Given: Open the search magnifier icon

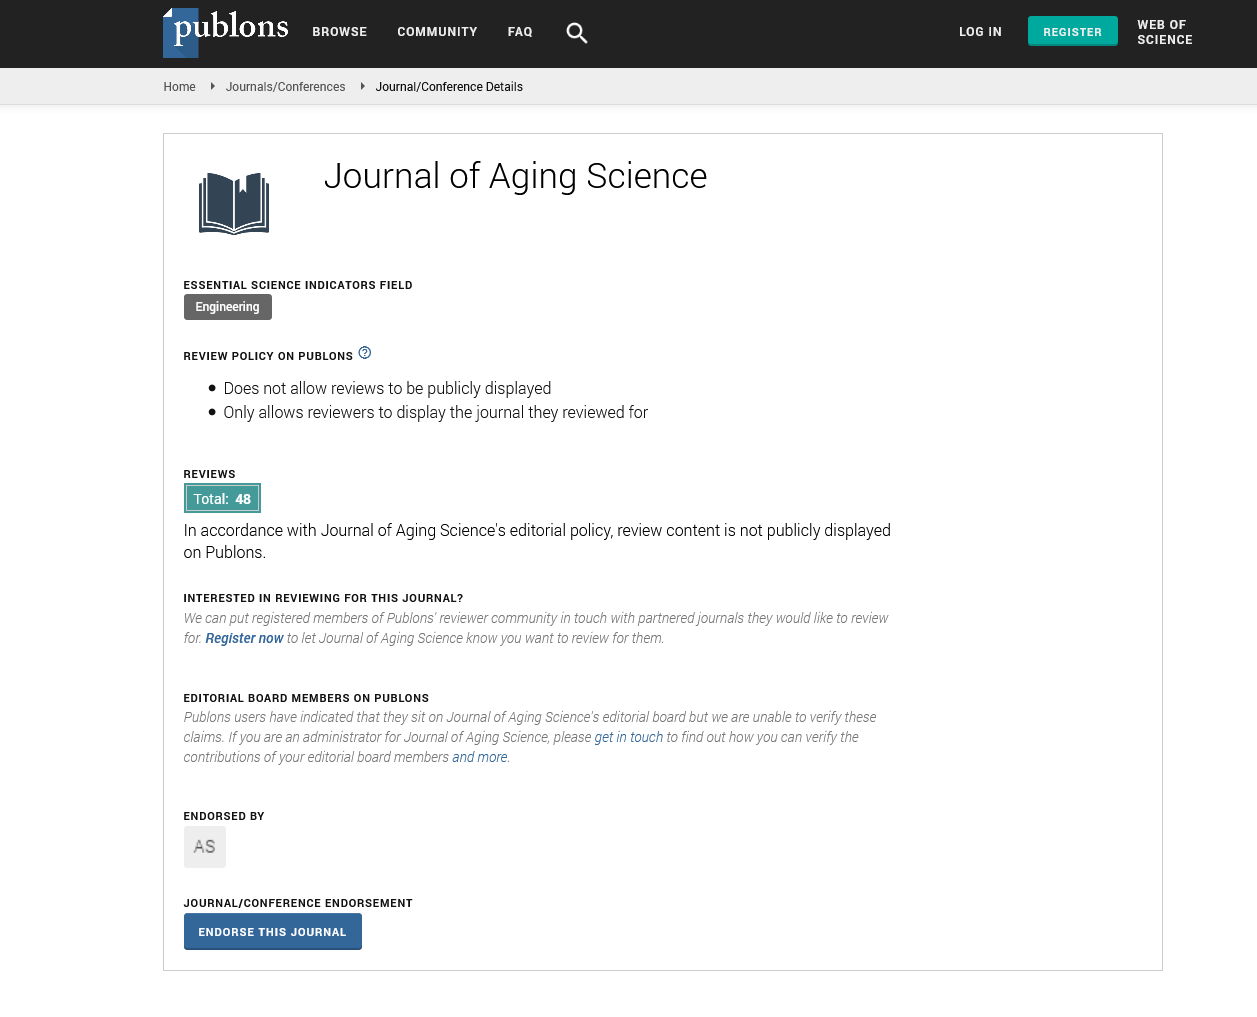Looking at the screenshot, I should (x=577, y=33).
